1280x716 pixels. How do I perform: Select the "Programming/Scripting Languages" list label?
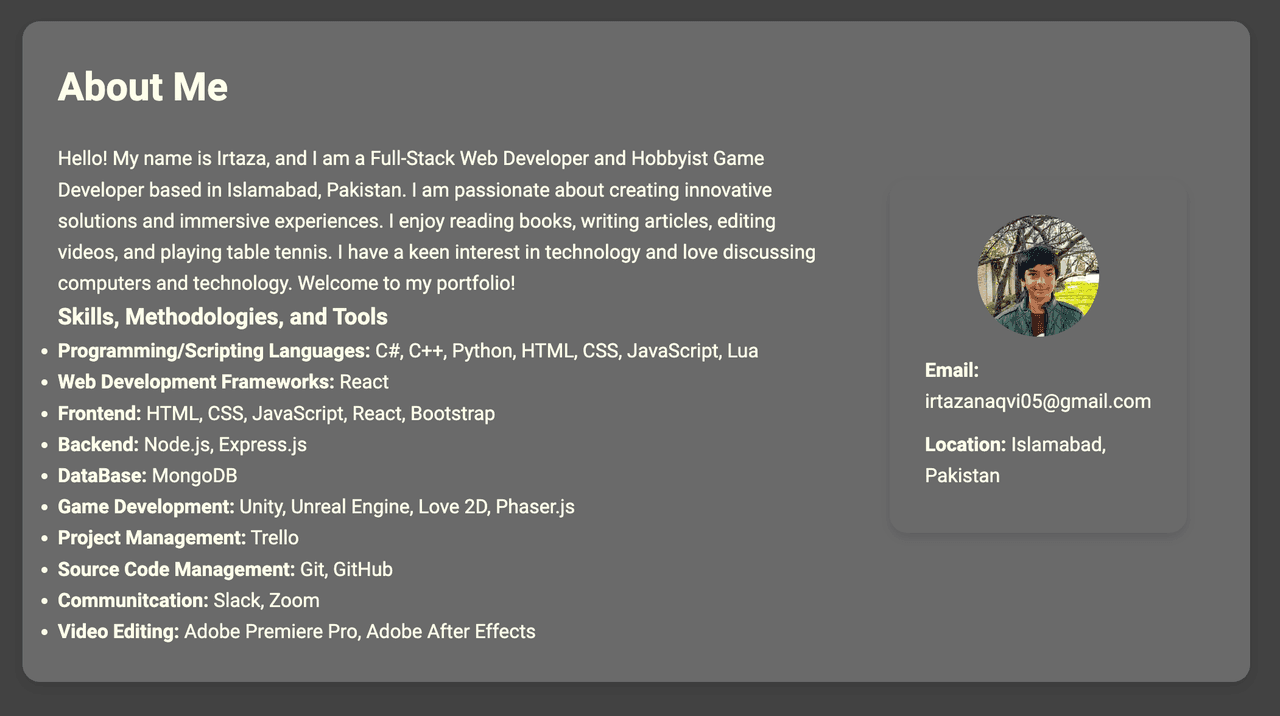coord(214,351)
